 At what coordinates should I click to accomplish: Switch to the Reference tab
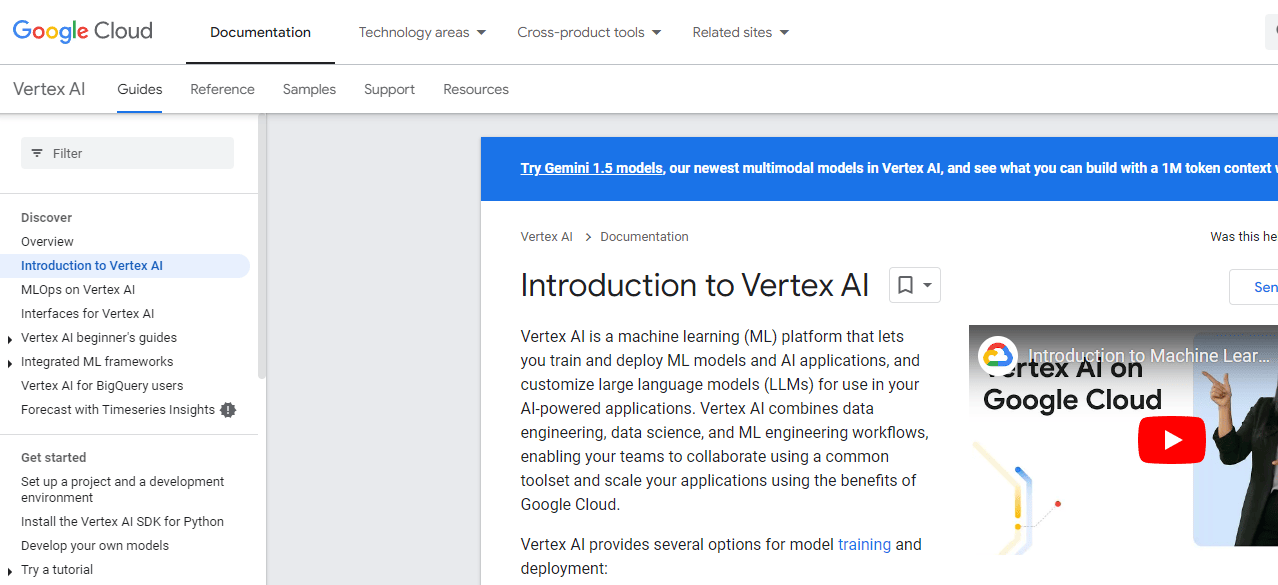click(x=222, y=89)
